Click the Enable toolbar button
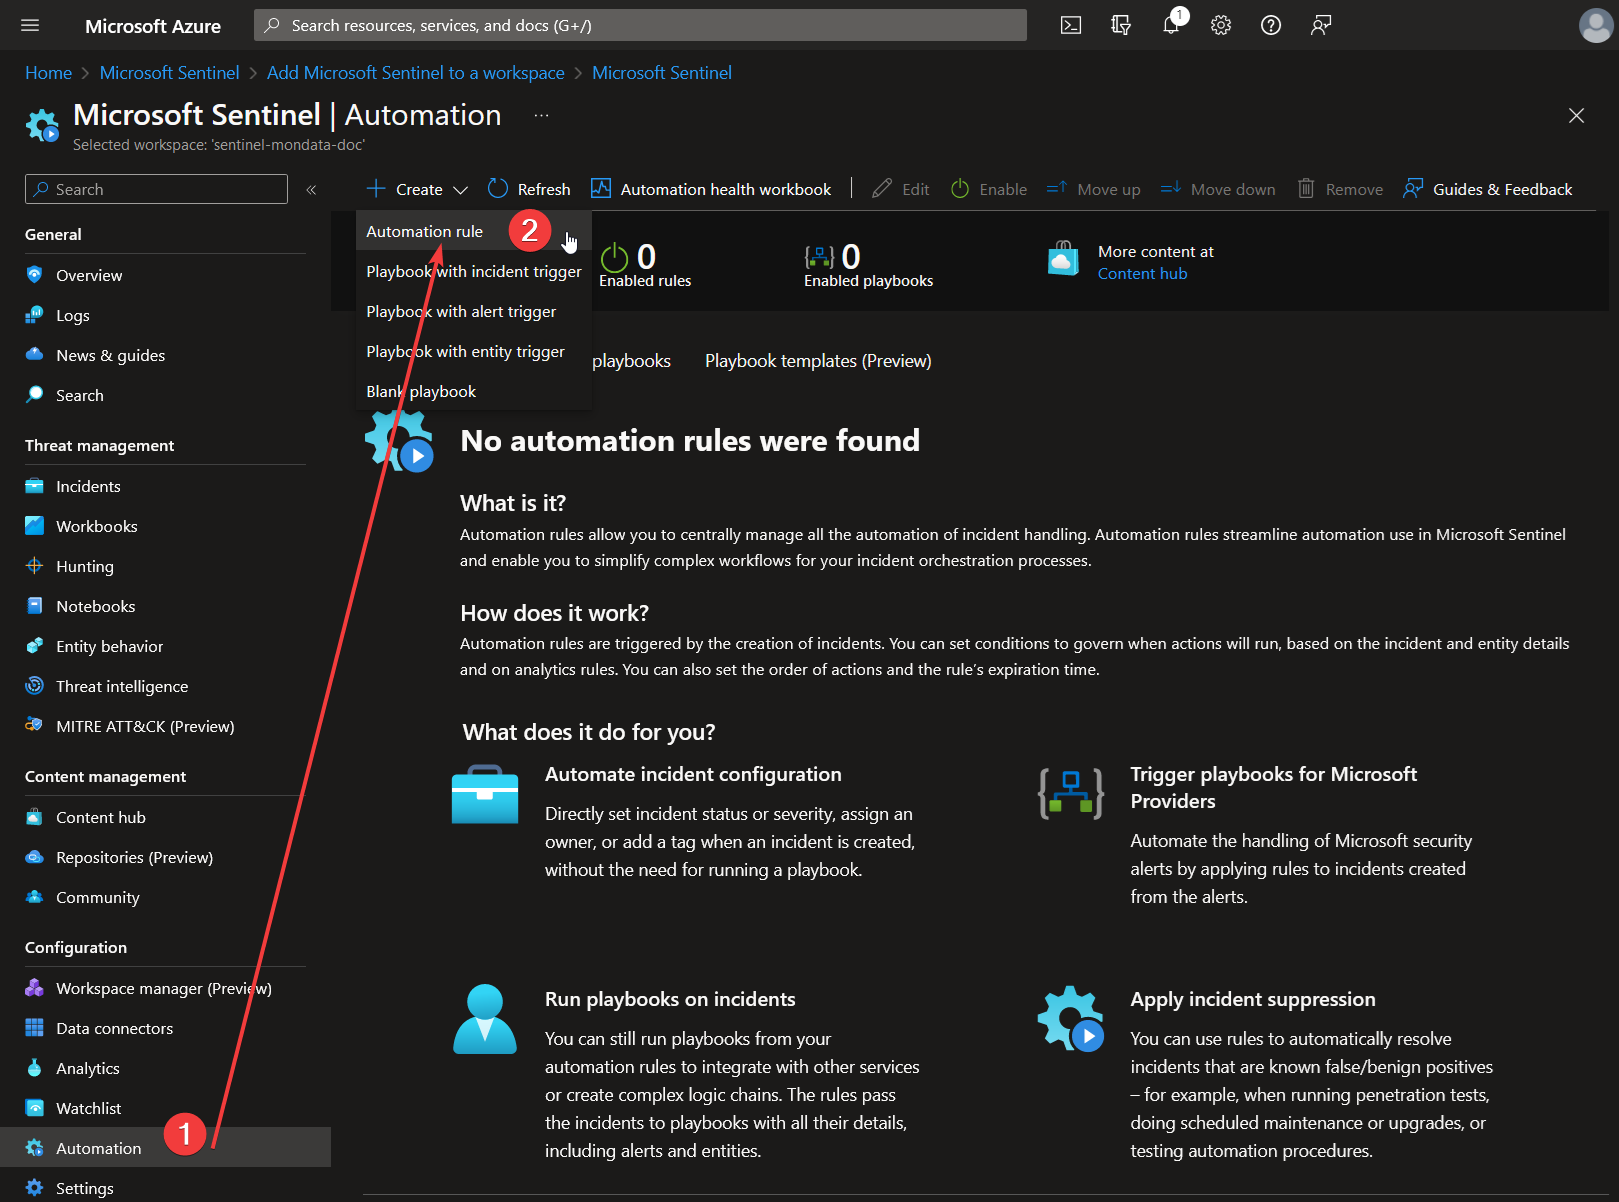The image size is (1619, 1202). 988,189
